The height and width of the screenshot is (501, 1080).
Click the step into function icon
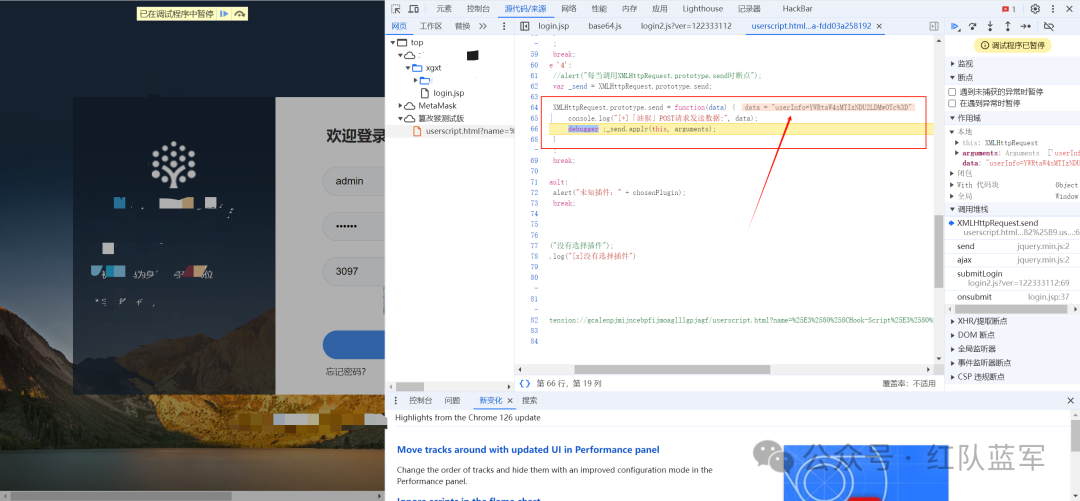point(990,26)
